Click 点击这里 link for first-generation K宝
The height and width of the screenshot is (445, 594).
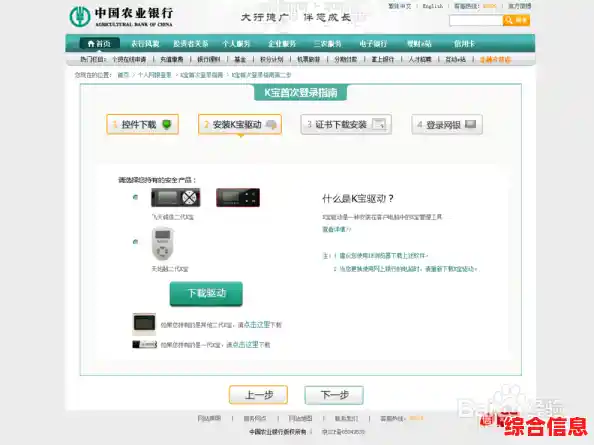click(246, 345)
